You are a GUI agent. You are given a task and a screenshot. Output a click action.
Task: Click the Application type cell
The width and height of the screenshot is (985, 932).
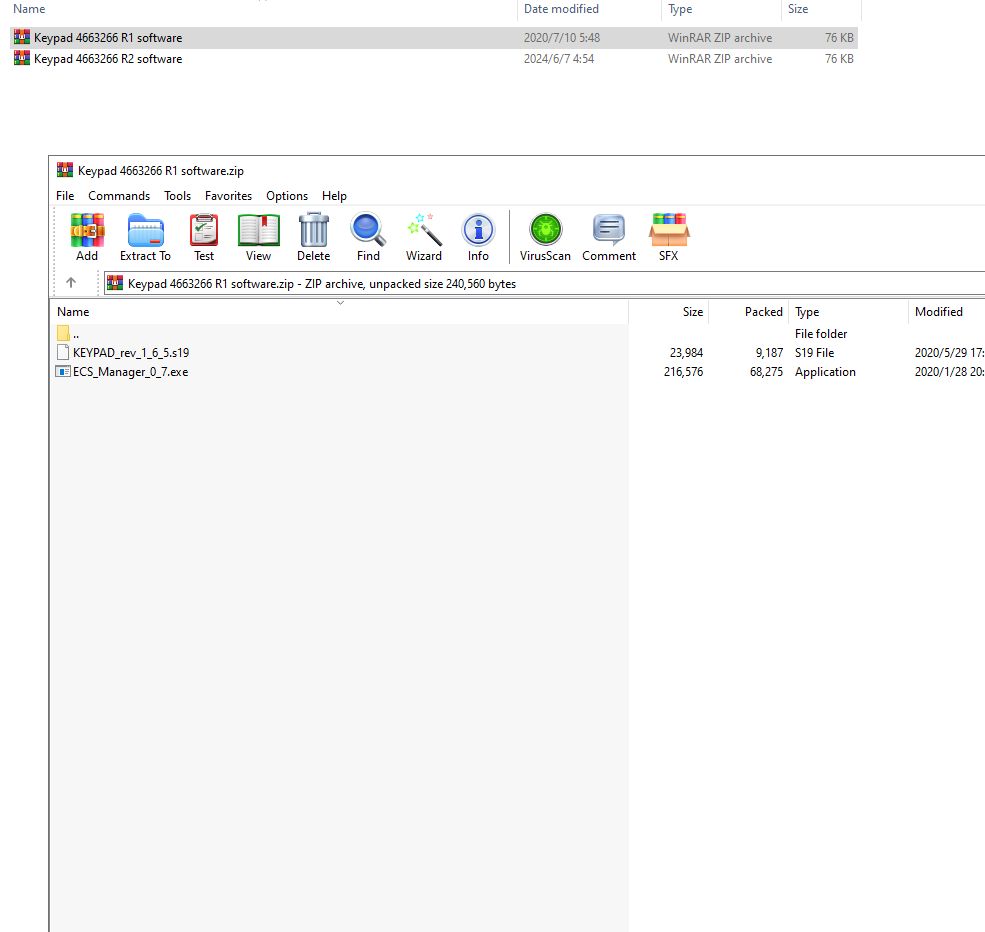(x=825, y=372)
